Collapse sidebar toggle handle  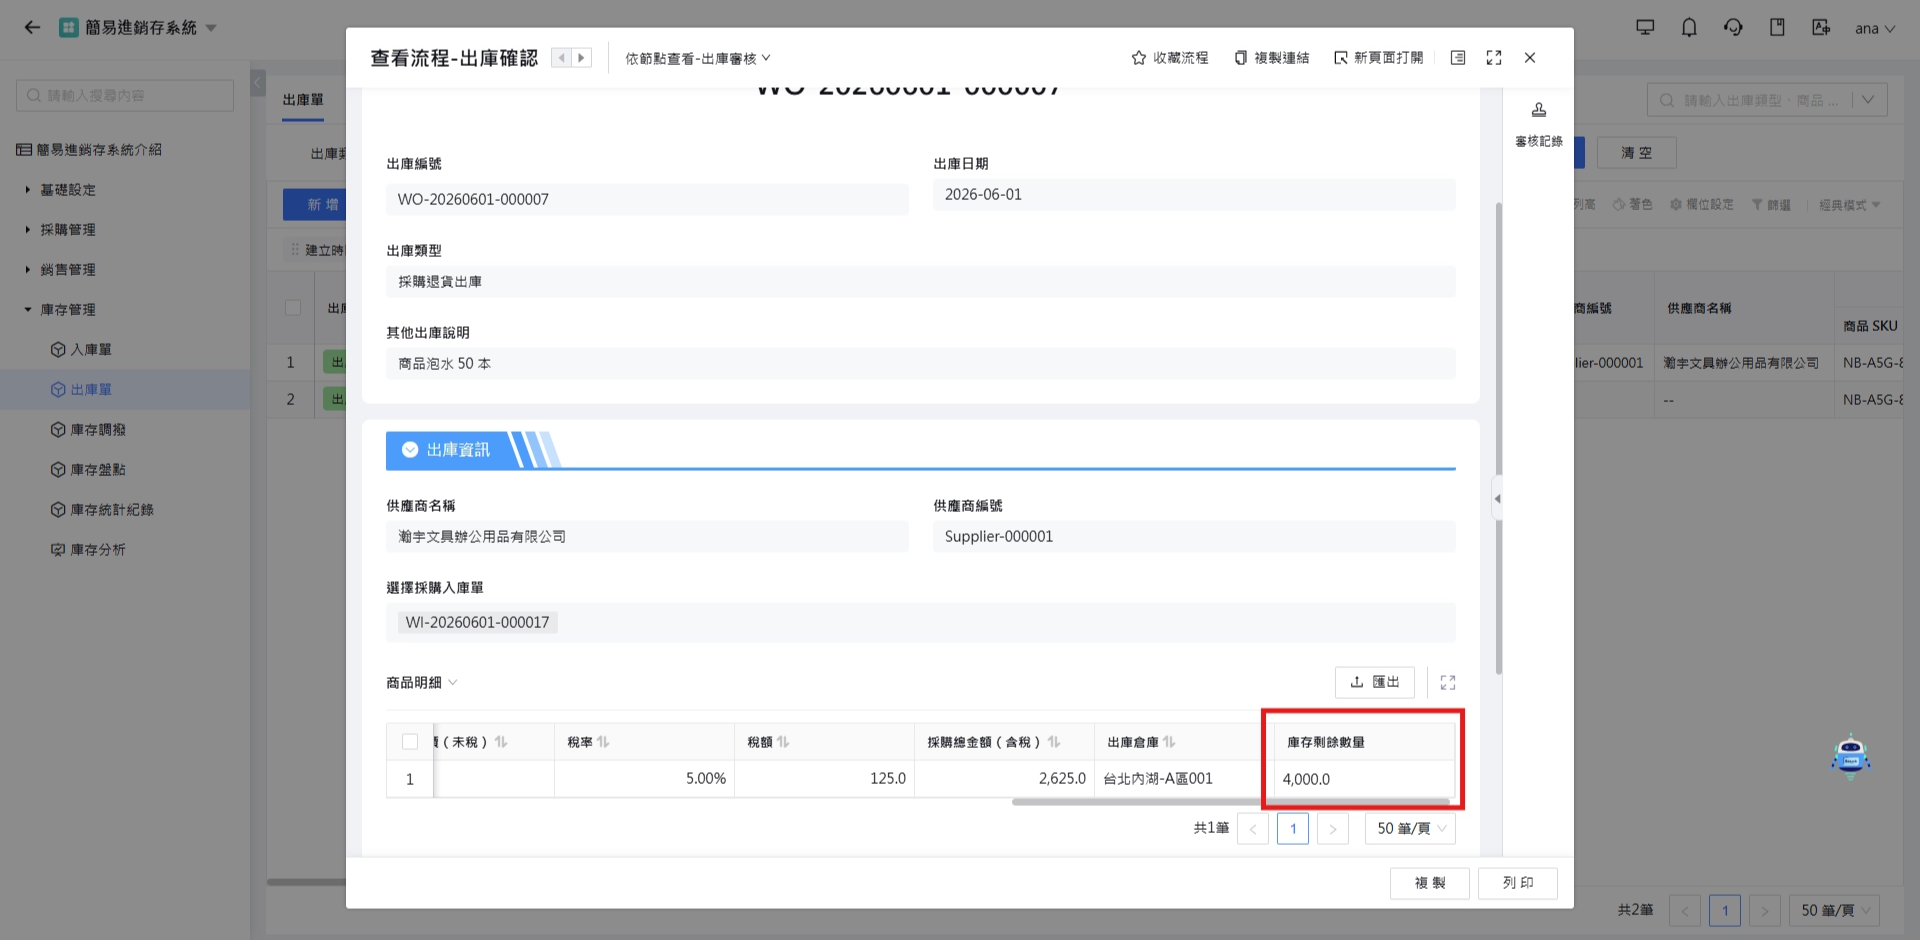tap(258, 82)
